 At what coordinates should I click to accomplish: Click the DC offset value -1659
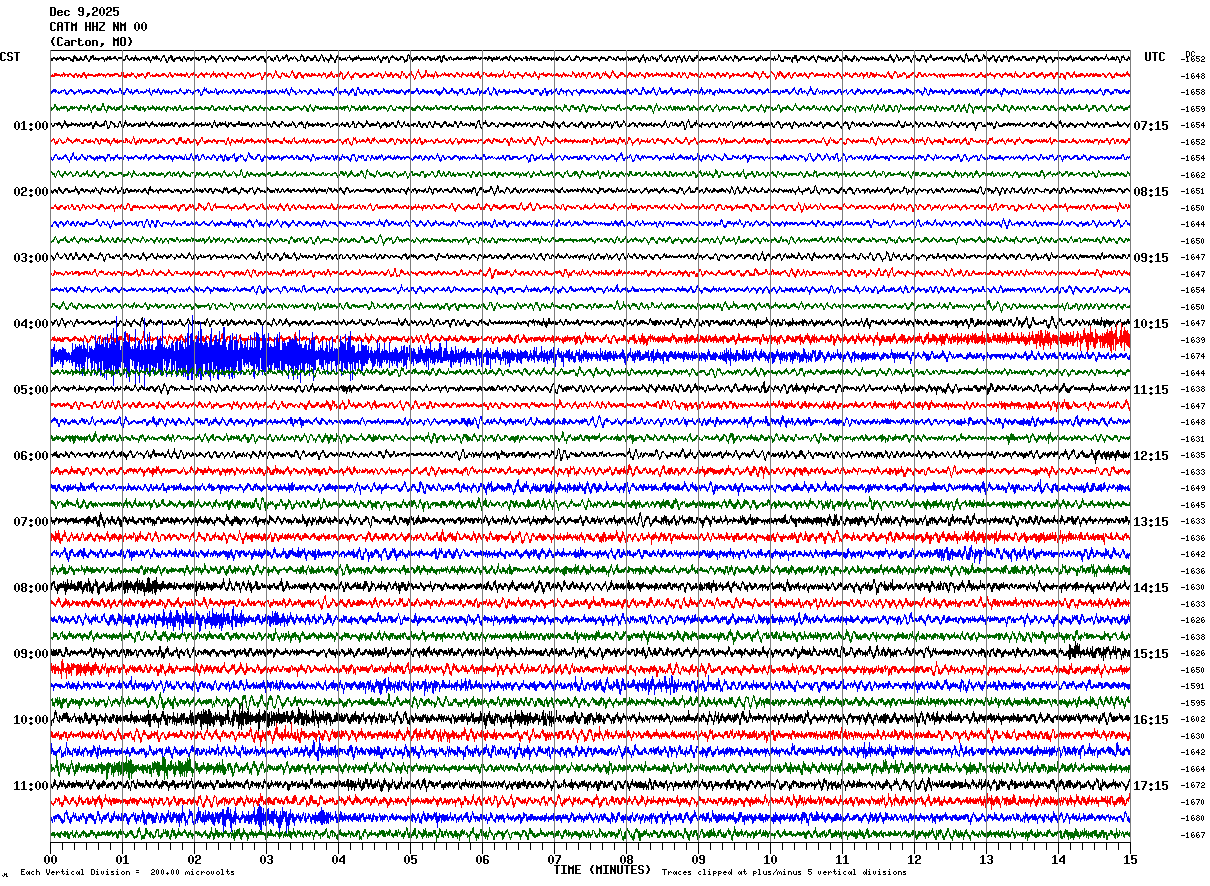coord(1193,109)
